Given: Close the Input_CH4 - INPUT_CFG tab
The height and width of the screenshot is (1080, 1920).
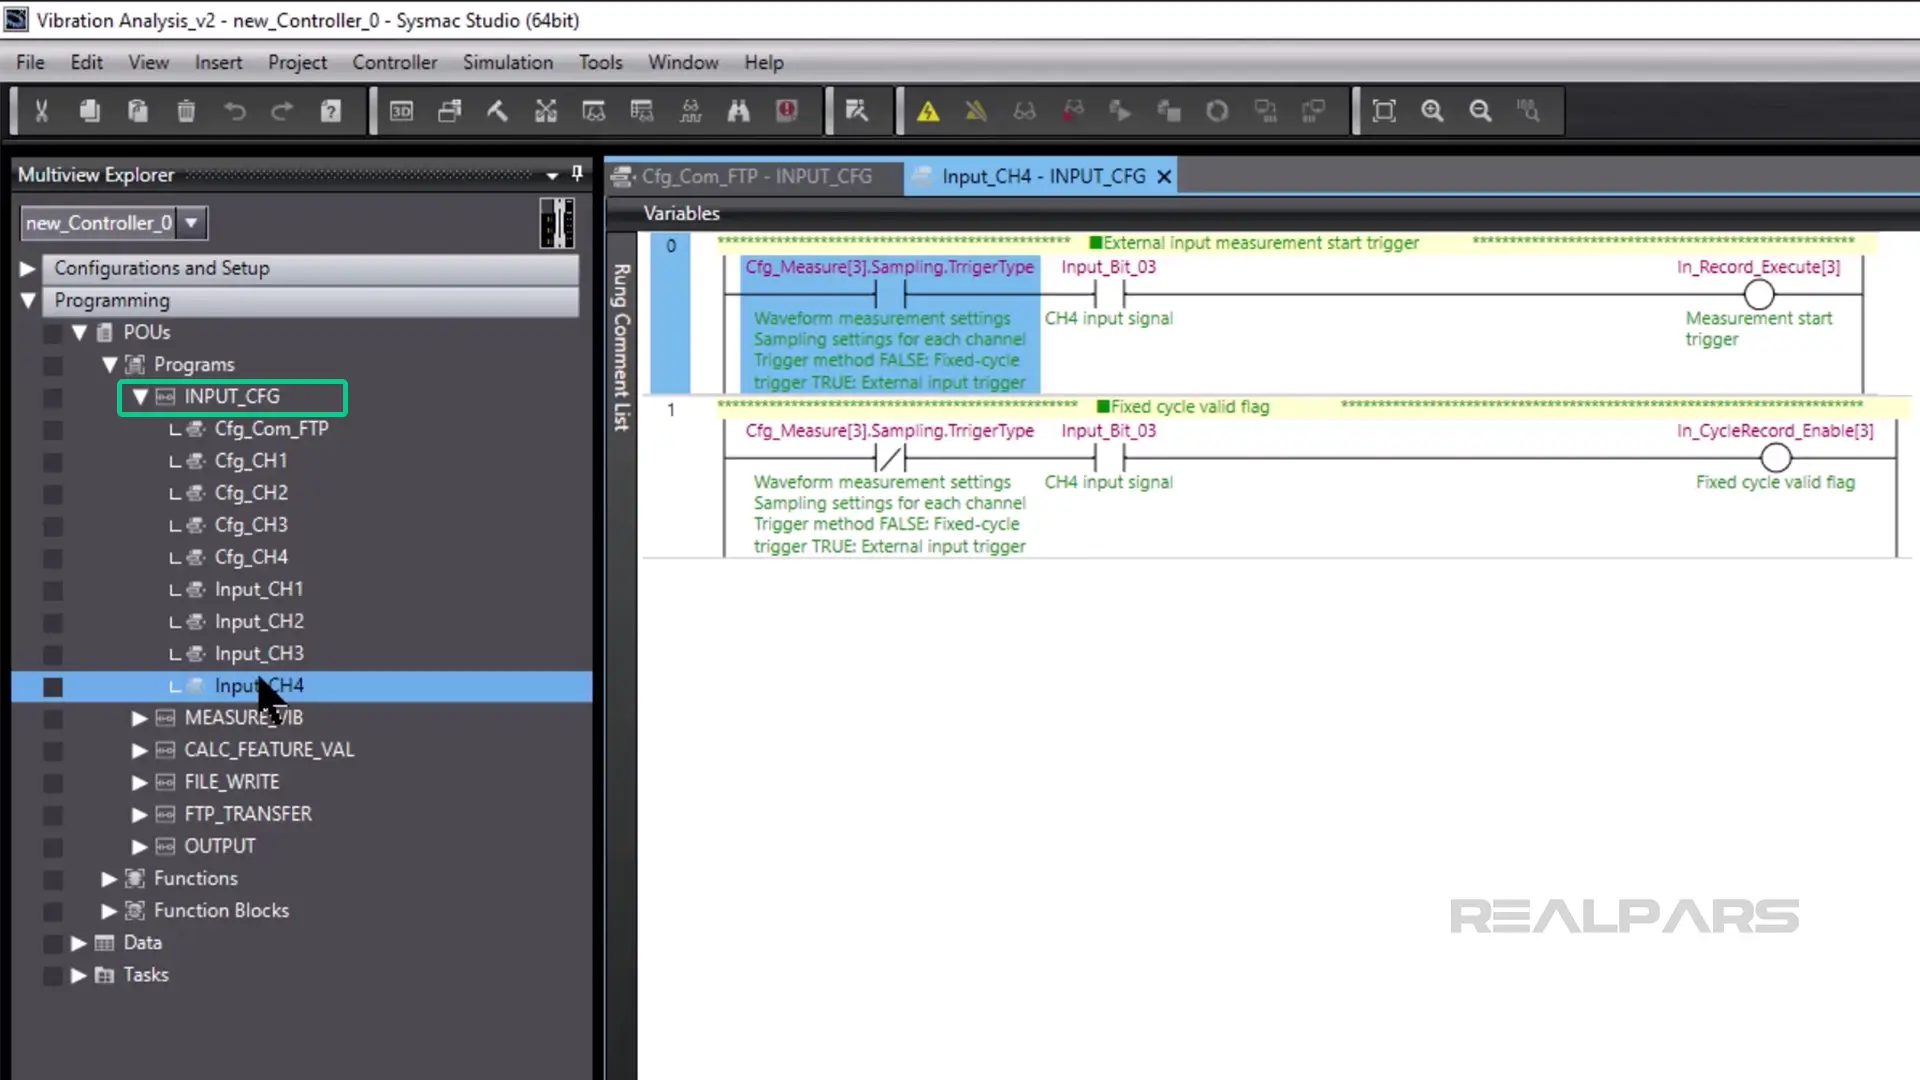Looking at the screenshot, I should click(1164, 177).
